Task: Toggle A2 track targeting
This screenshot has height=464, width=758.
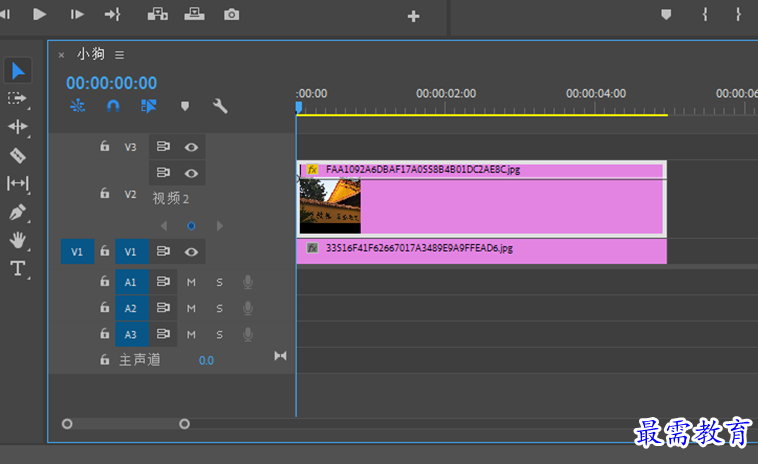Action: (131, 308)
